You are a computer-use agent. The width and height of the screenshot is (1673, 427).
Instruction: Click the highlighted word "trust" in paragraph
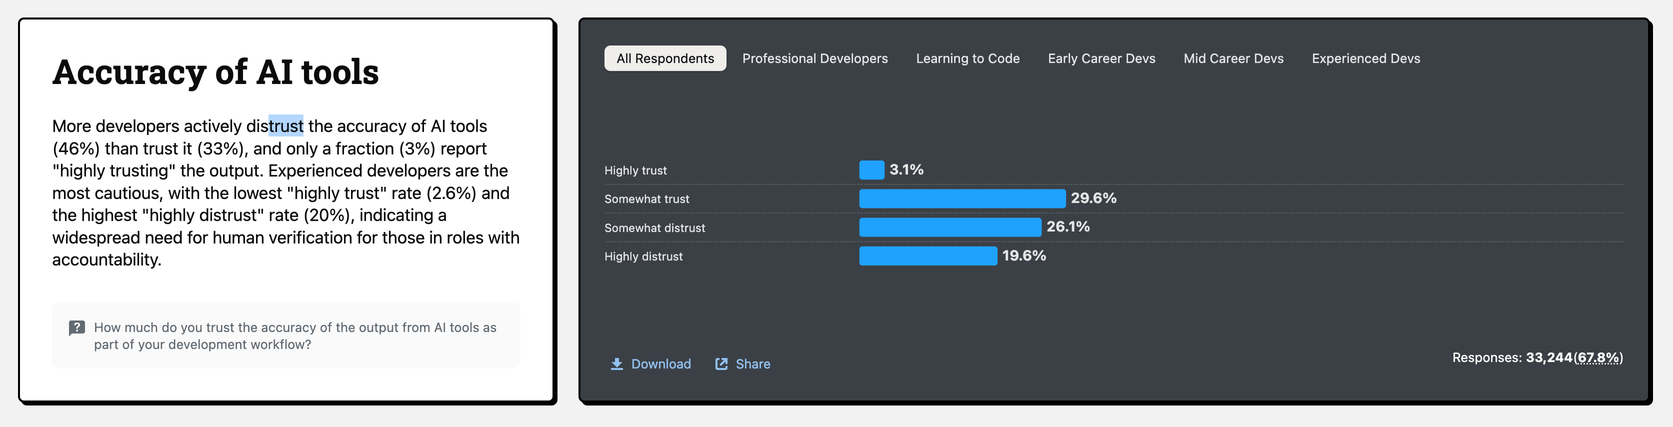pos(286,126)
